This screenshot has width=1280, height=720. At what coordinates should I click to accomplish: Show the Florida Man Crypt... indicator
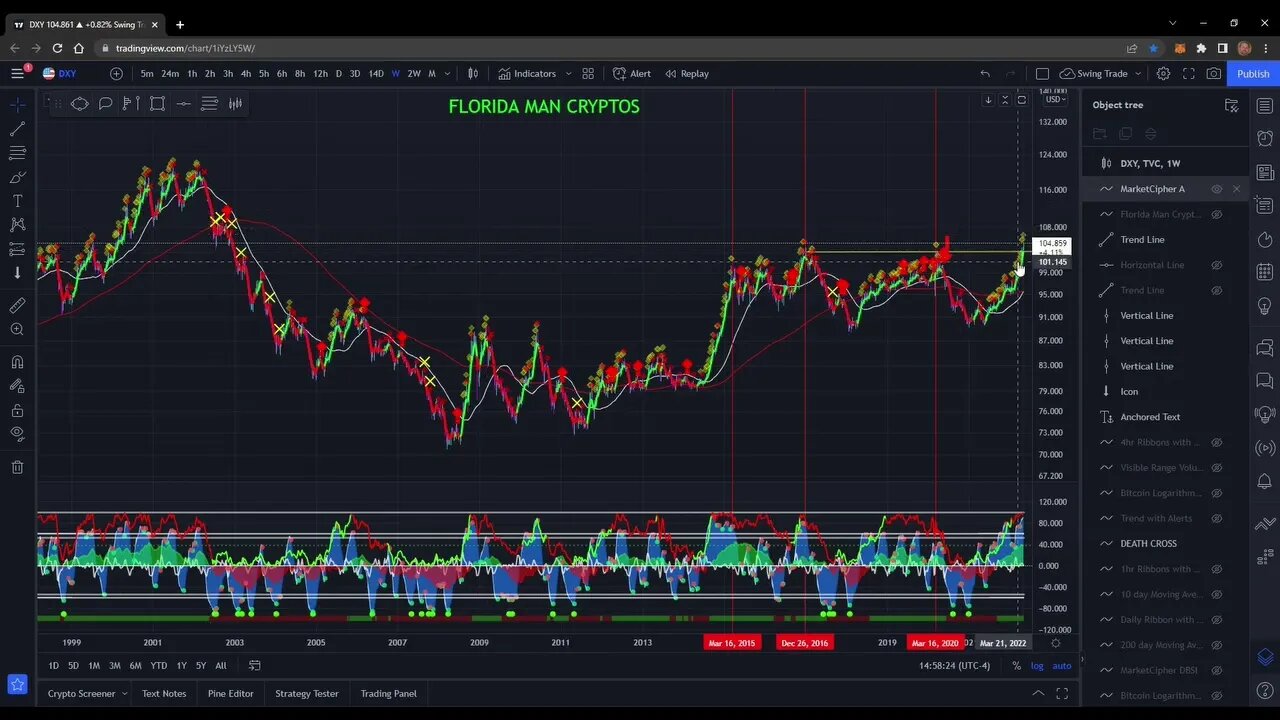1217,214
